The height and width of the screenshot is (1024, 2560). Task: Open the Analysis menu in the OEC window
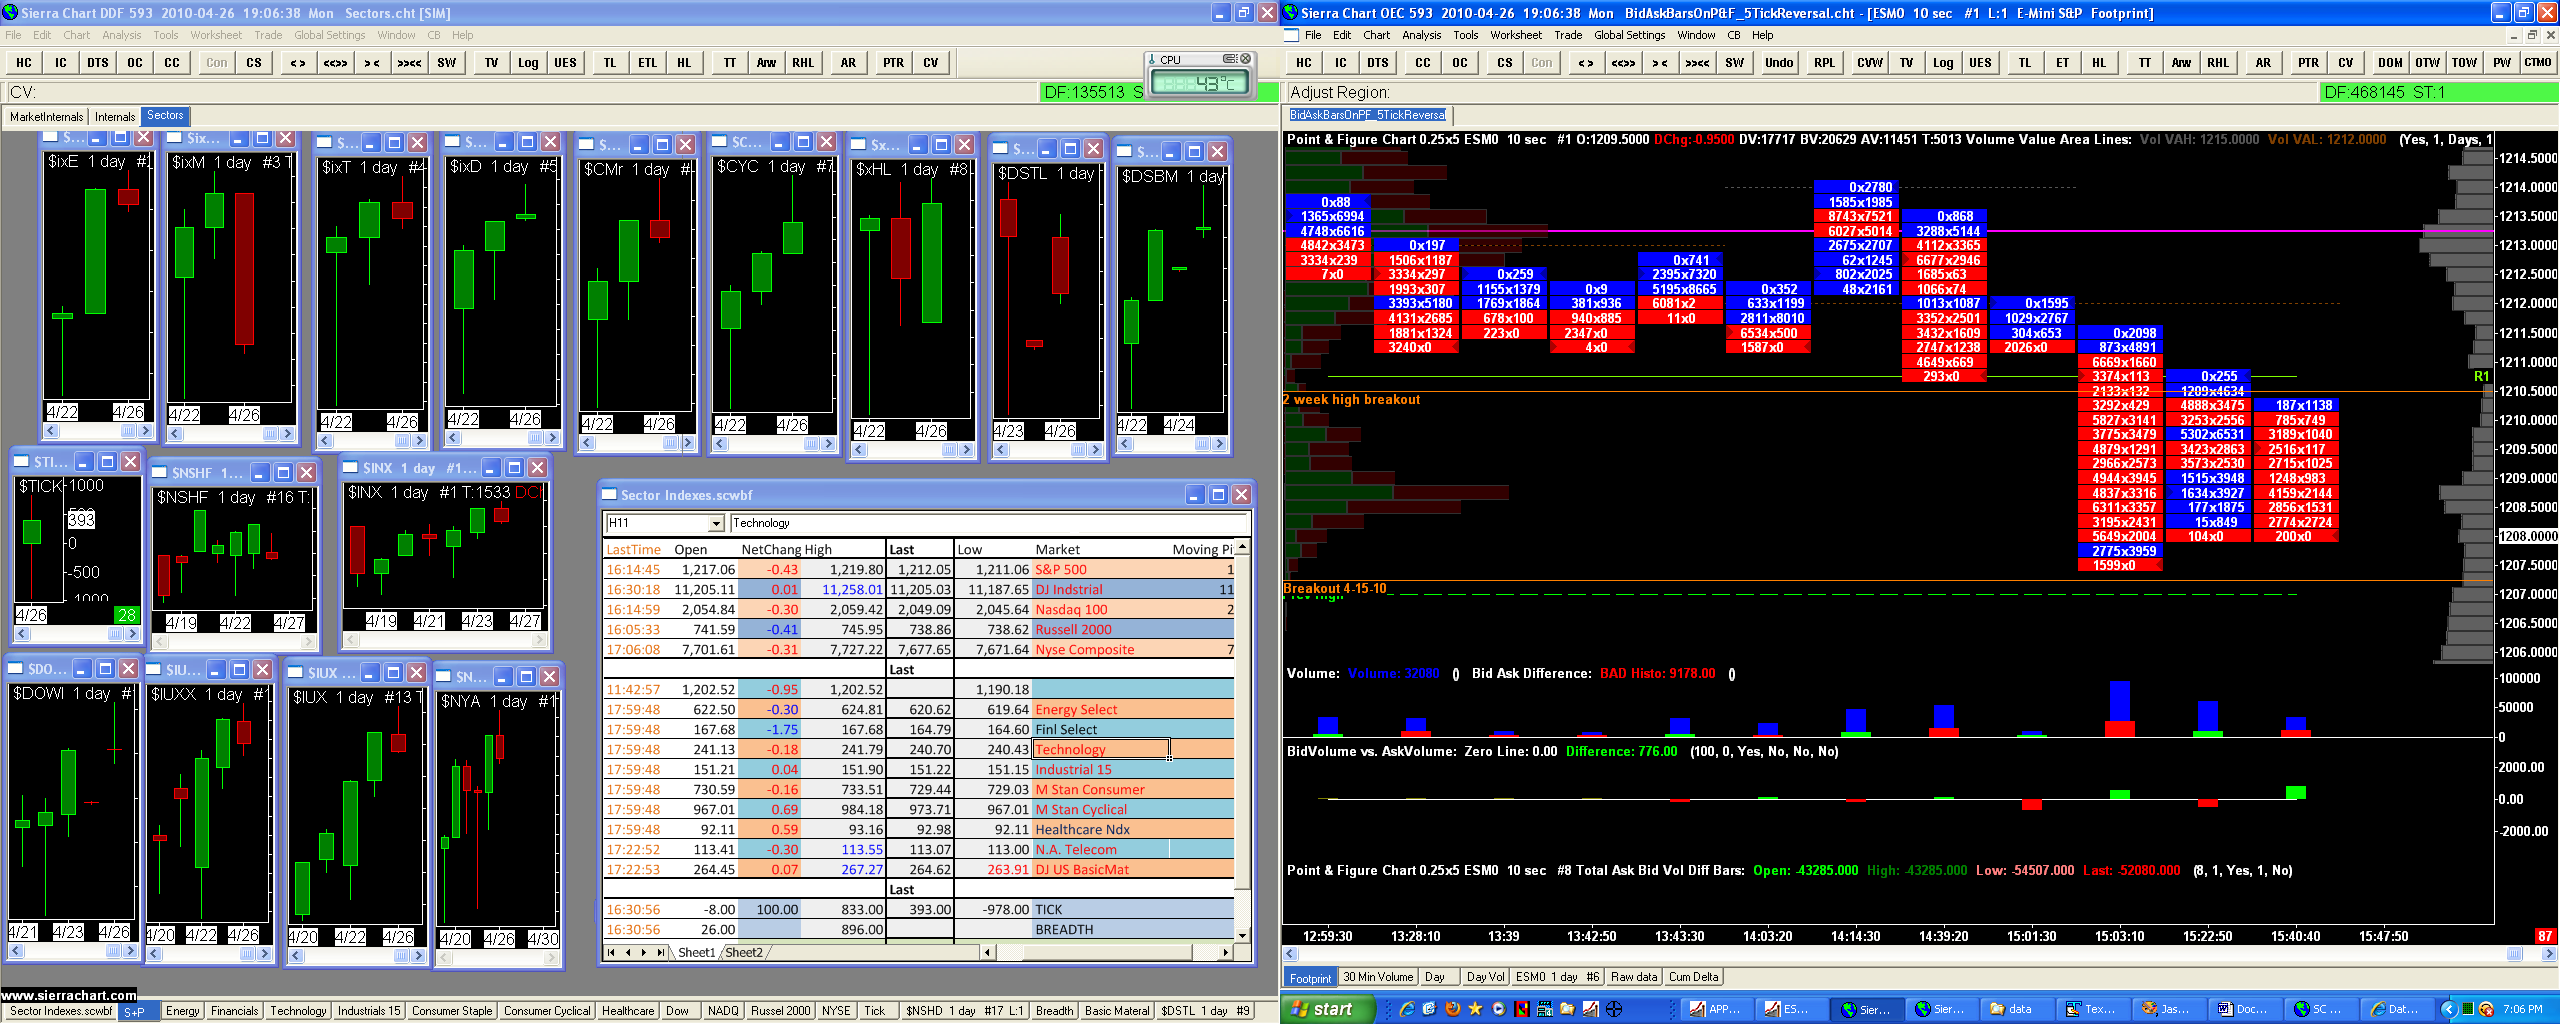pos(1421,35)
